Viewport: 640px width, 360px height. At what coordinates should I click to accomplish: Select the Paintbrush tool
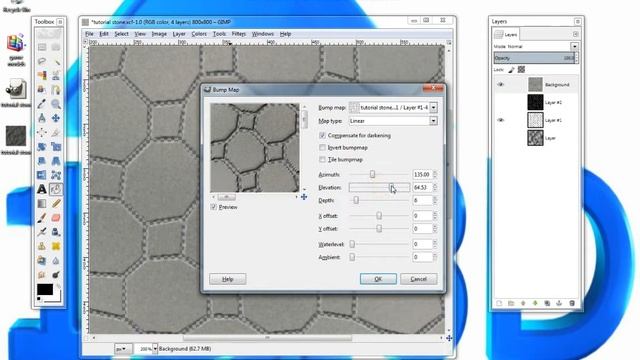[x=42, y=218]
